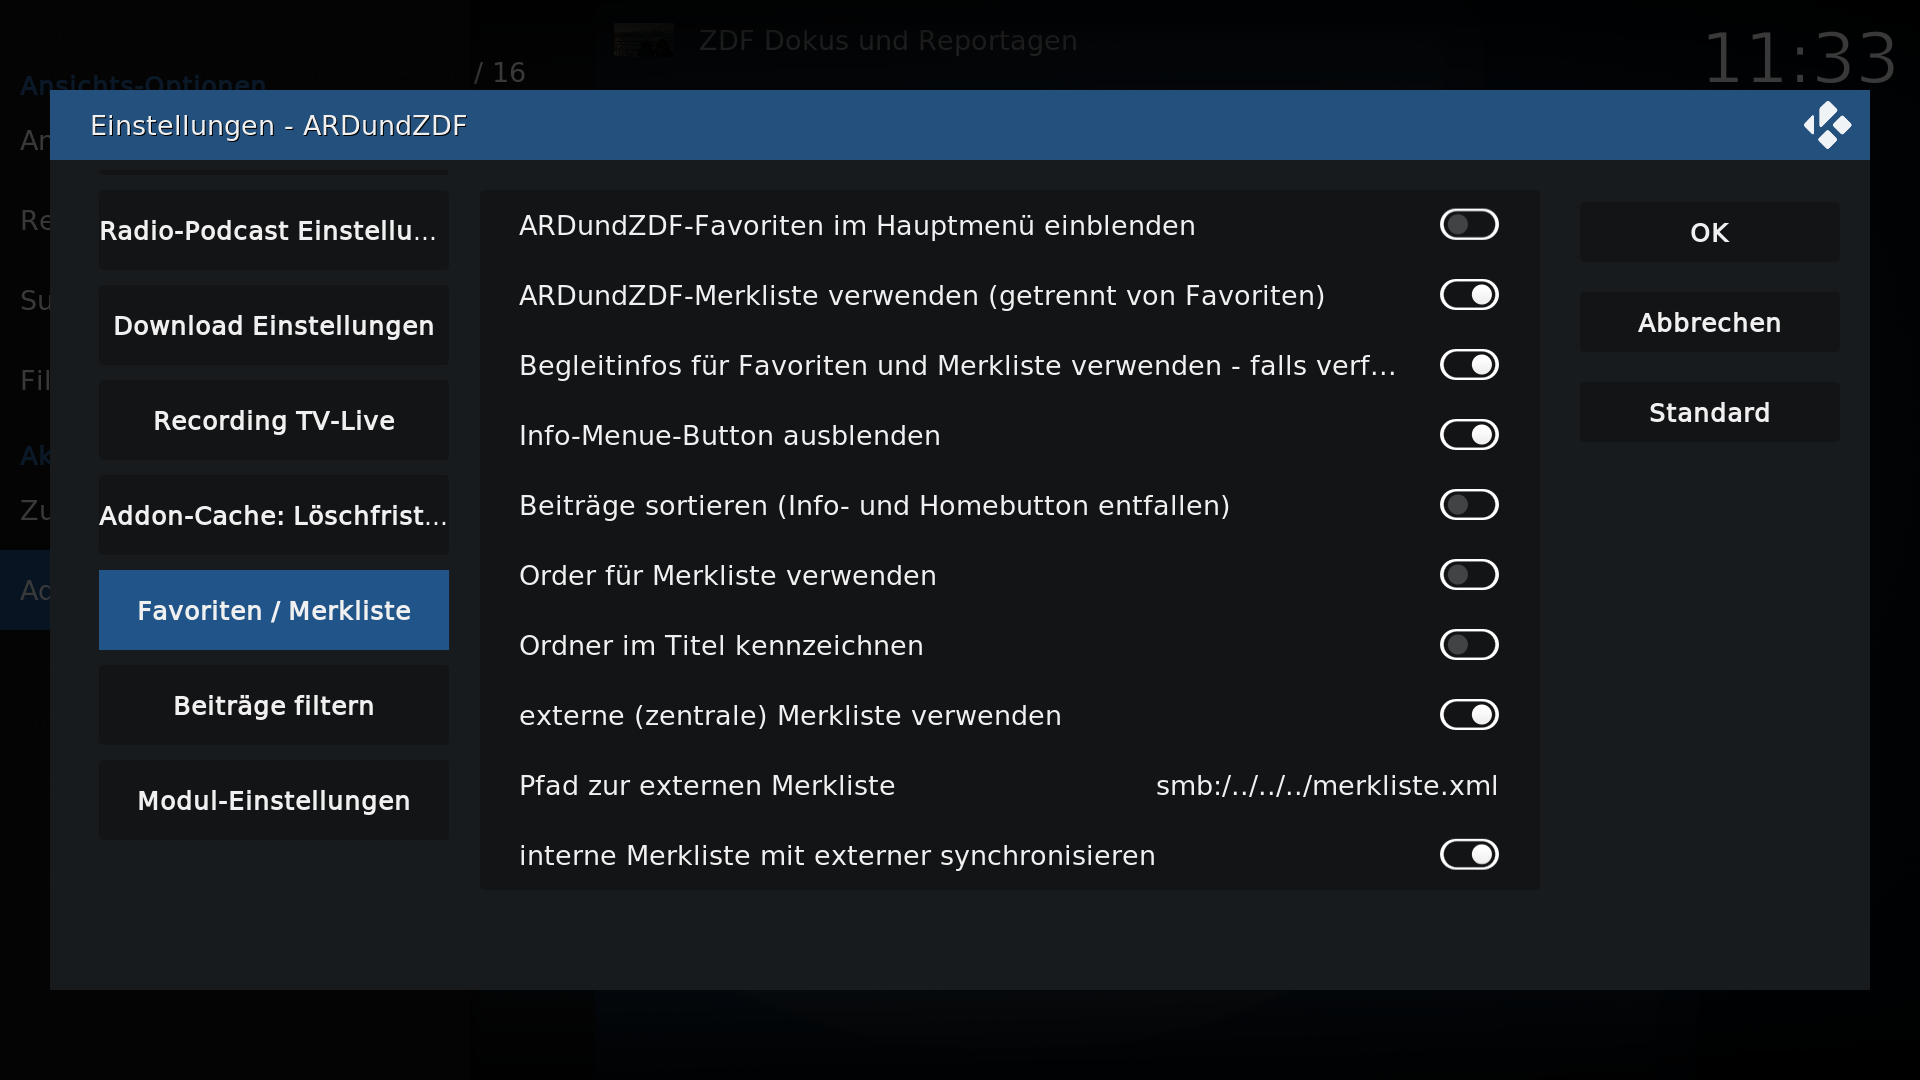Image resolution: width=1920 pixels, height=1080 pixels.
Task: Open Recording TV-Live settings category
Action: pyautogui.click(x=274, y=420)
